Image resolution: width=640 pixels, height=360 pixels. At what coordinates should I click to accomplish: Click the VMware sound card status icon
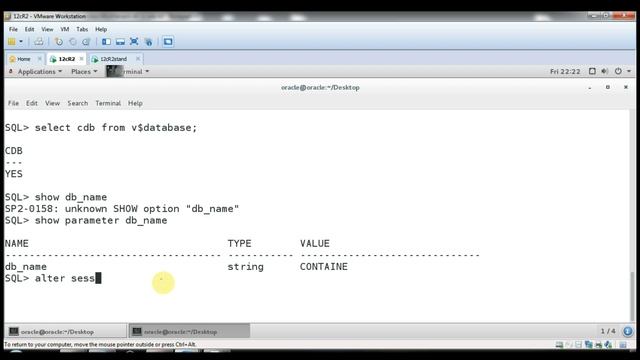[x=608, y=345]
